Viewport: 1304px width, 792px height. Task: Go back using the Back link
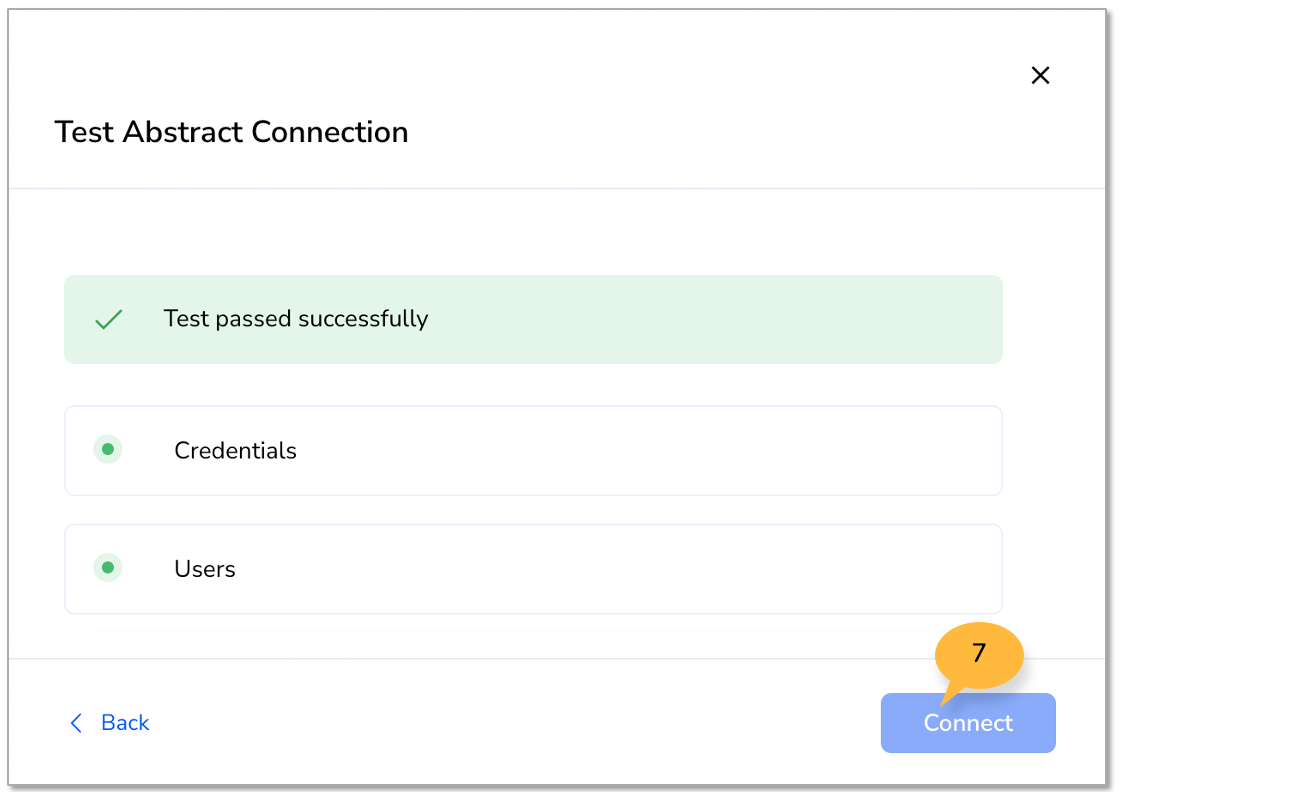(109, 723)
